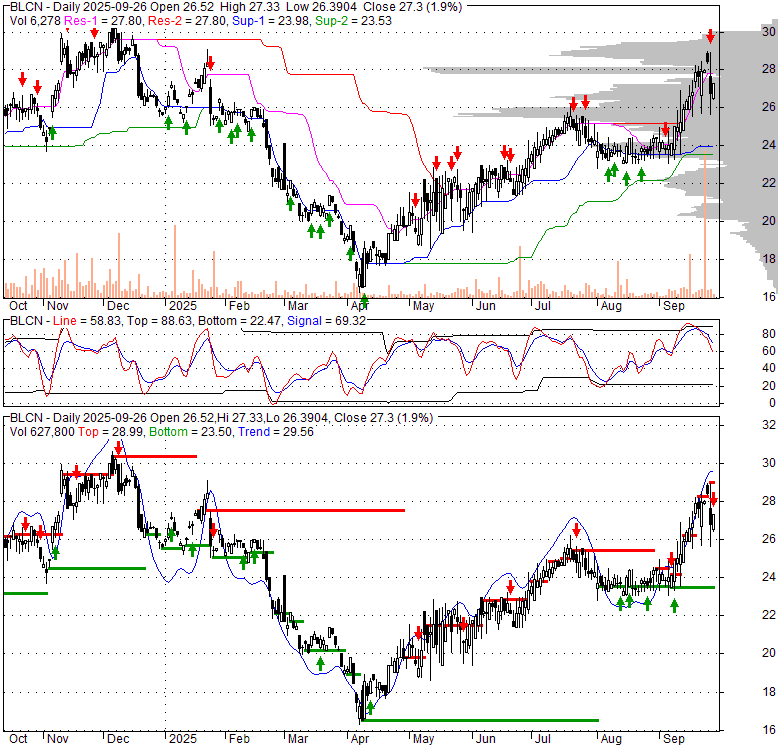
Task: Click the Signal = 69.32 indicator label
Action: tap(326, 321)
